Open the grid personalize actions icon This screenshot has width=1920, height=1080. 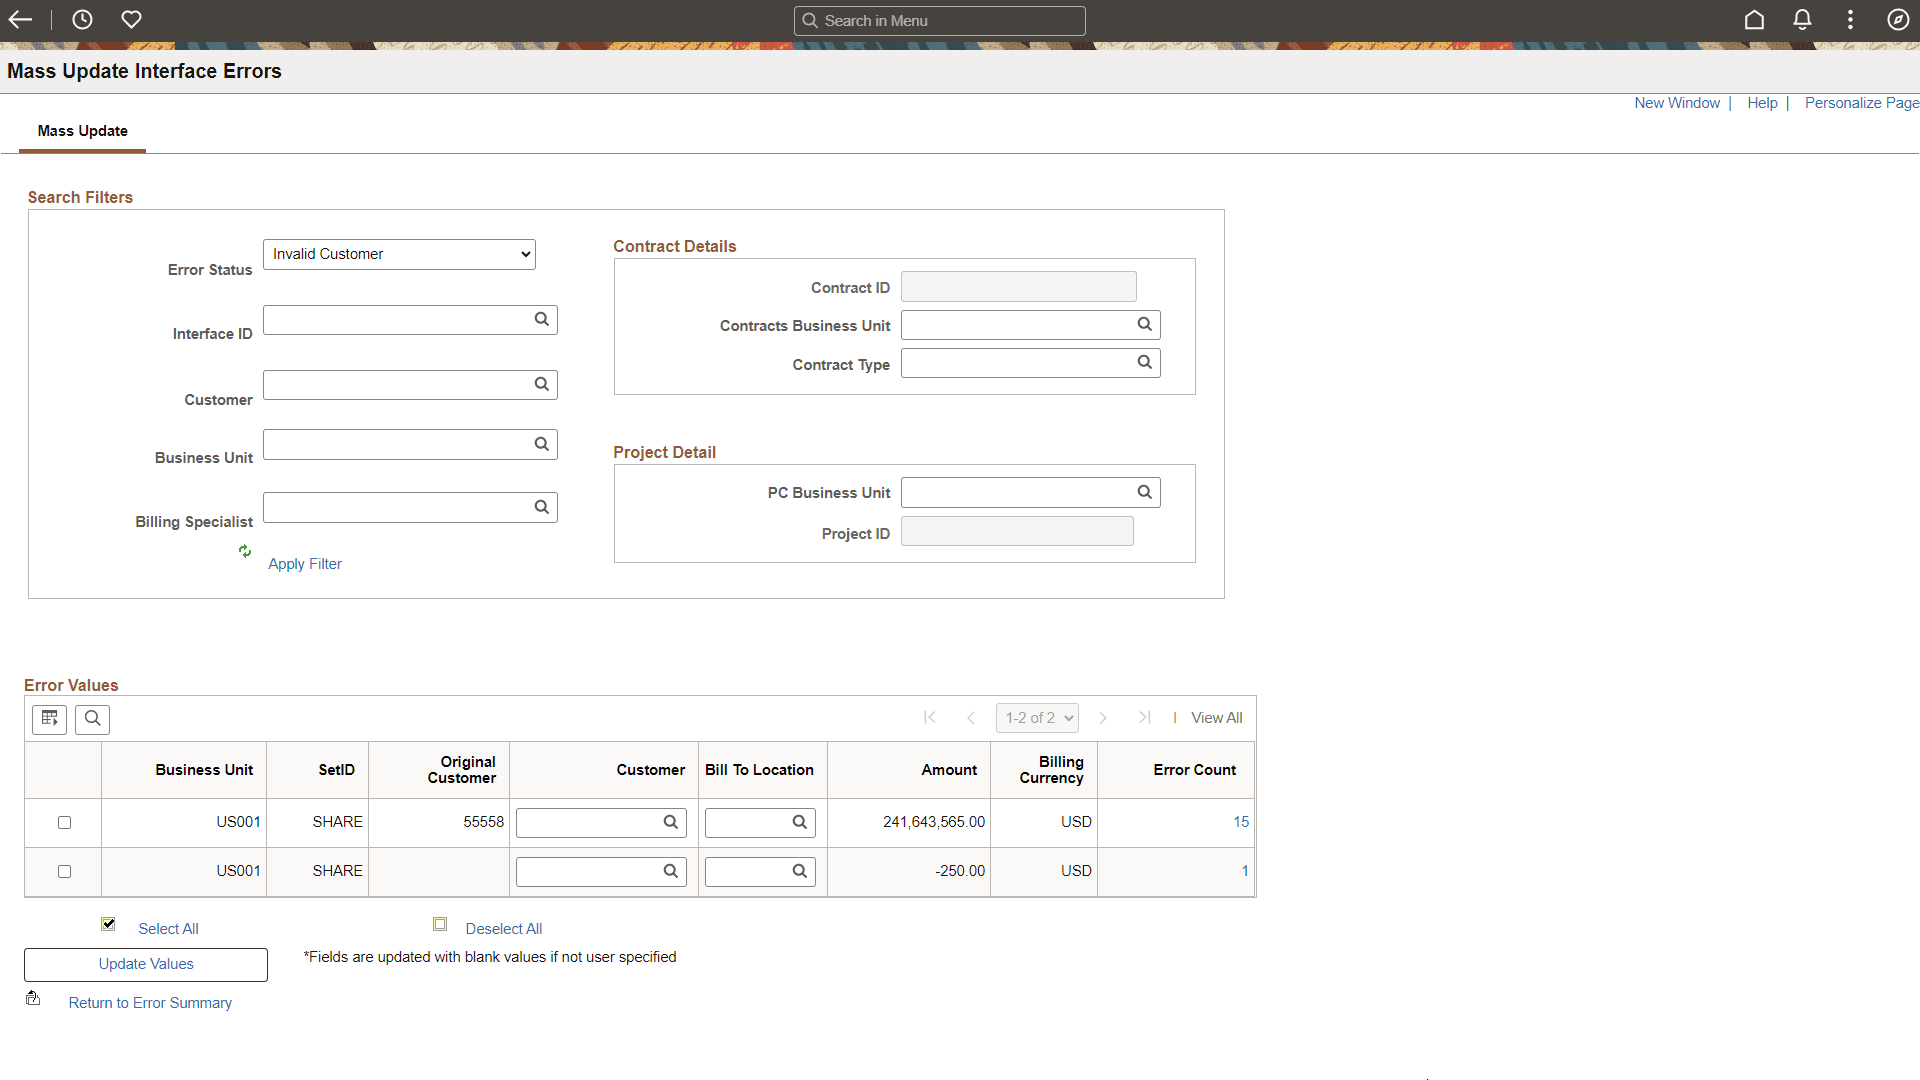(49, 718)
